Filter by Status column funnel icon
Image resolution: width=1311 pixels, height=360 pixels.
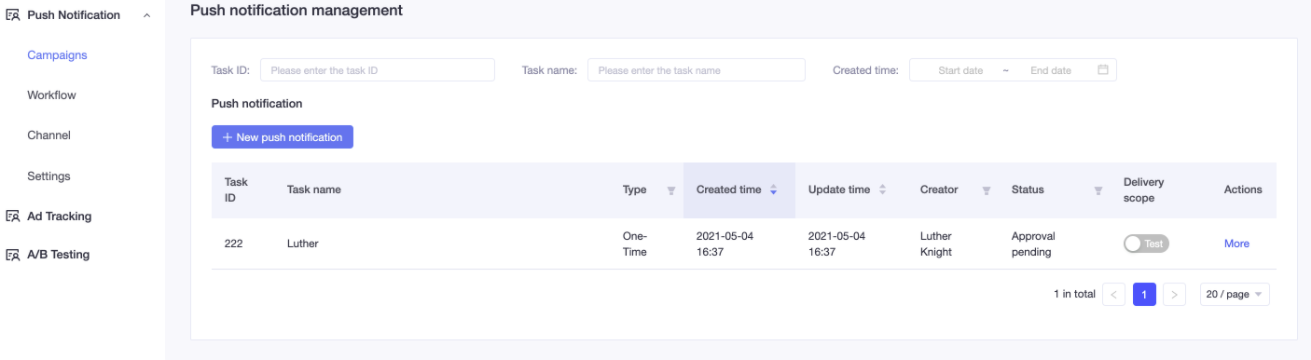[x=1098, y=190]
